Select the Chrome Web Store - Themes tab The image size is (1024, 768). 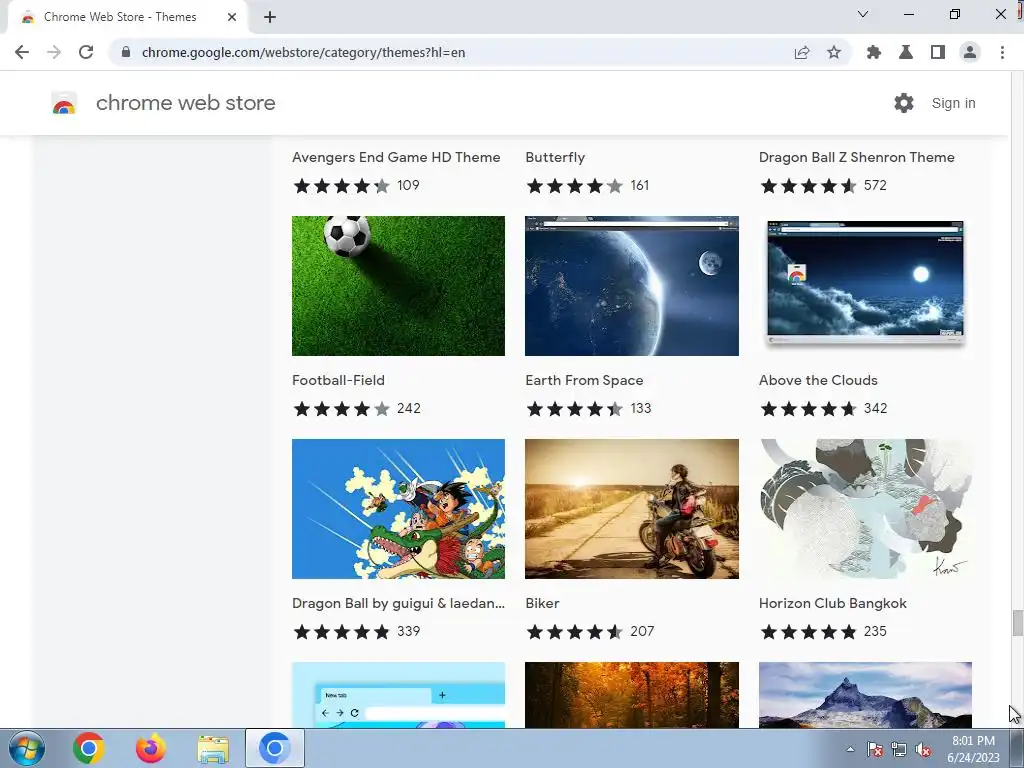[x=127, y=17]
